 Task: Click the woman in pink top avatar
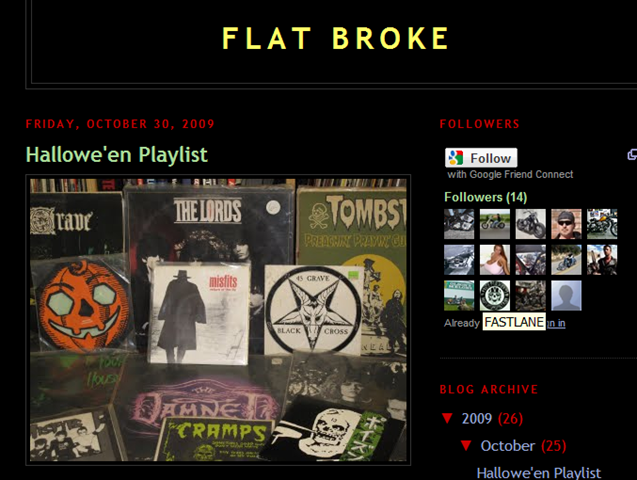(x=494, y=259)
